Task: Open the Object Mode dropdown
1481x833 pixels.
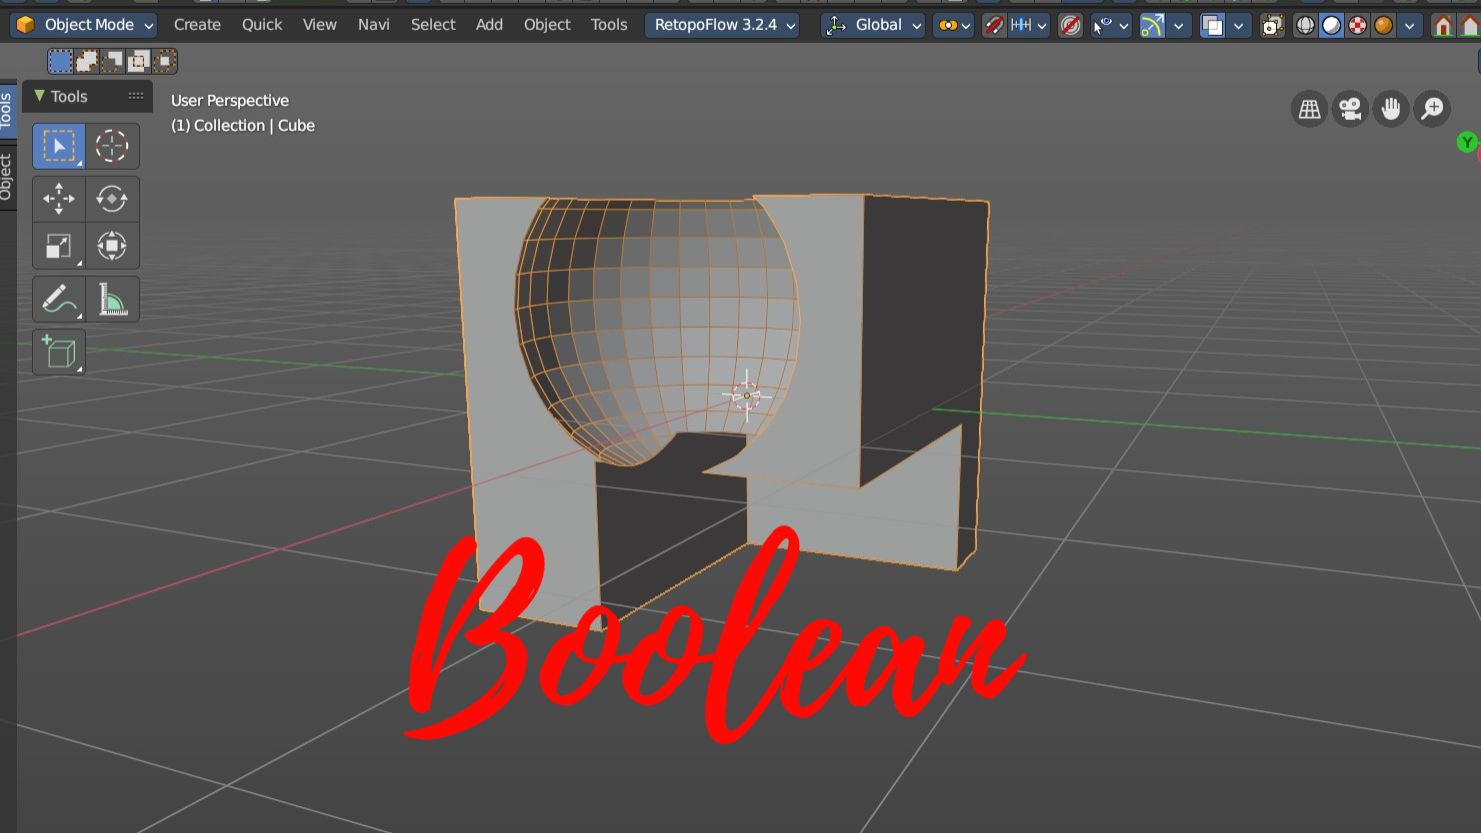Action: coord(84,25)
